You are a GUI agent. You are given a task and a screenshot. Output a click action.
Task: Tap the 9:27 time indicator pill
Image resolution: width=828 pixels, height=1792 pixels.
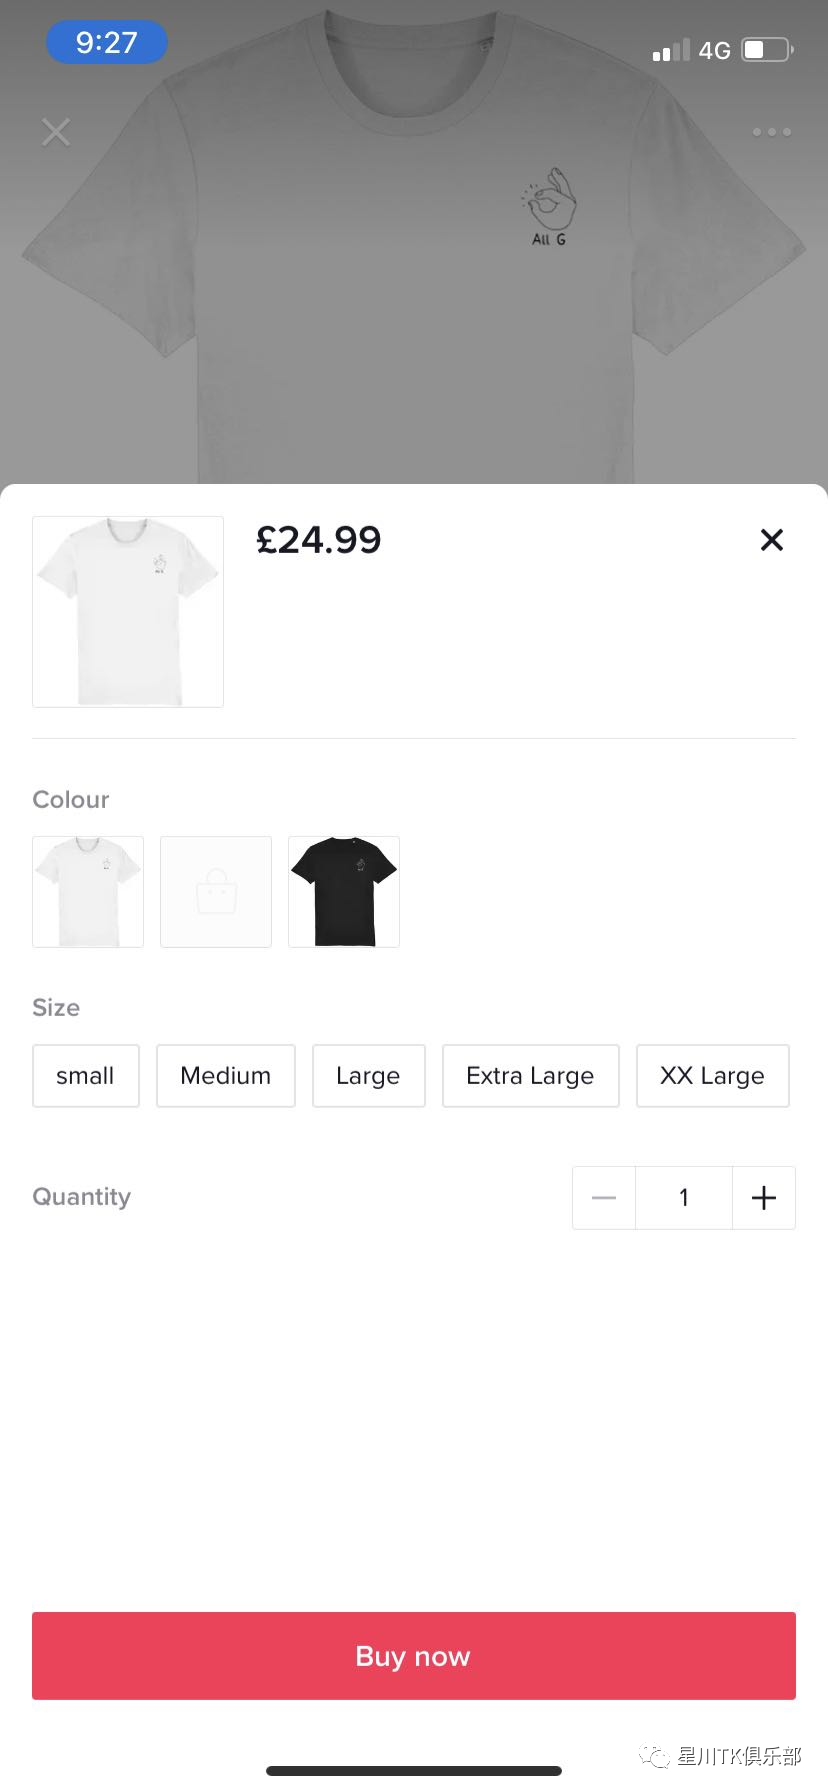106,43
